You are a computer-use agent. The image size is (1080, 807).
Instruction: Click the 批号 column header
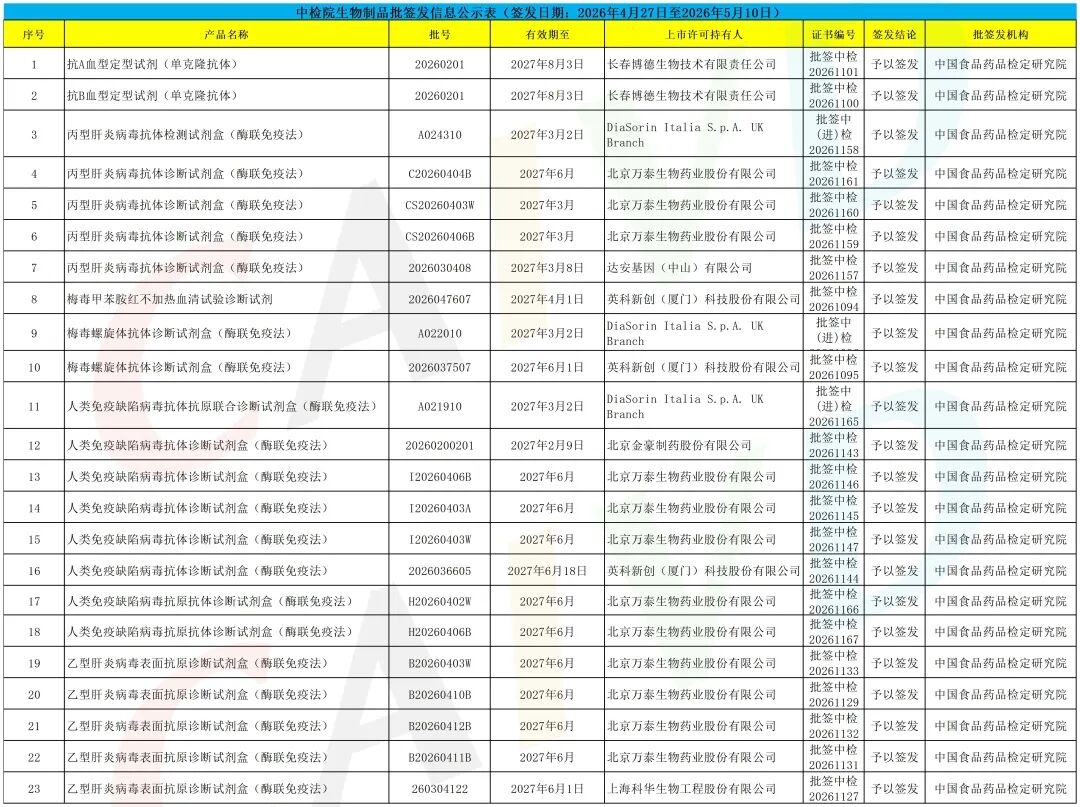tap(439, 34)
